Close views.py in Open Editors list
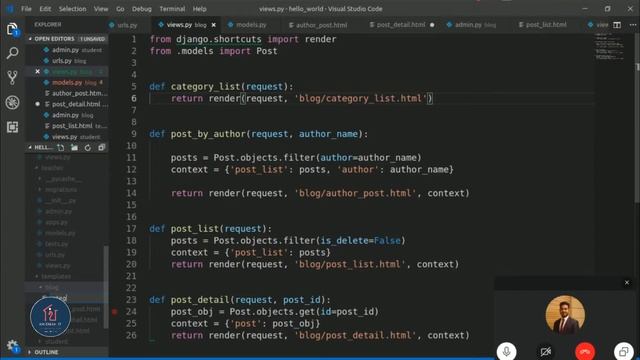The width and height of the screenshot is (640, 360). (x=38, y=71)
